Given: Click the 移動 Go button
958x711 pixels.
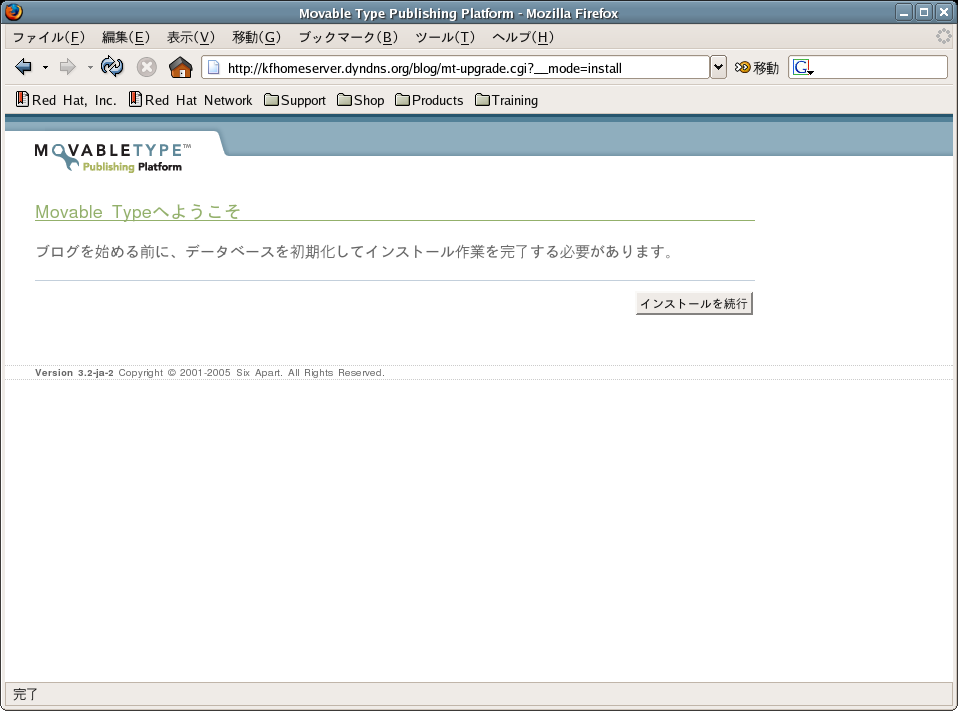Looking at the screenshot, I should (756, 67).
